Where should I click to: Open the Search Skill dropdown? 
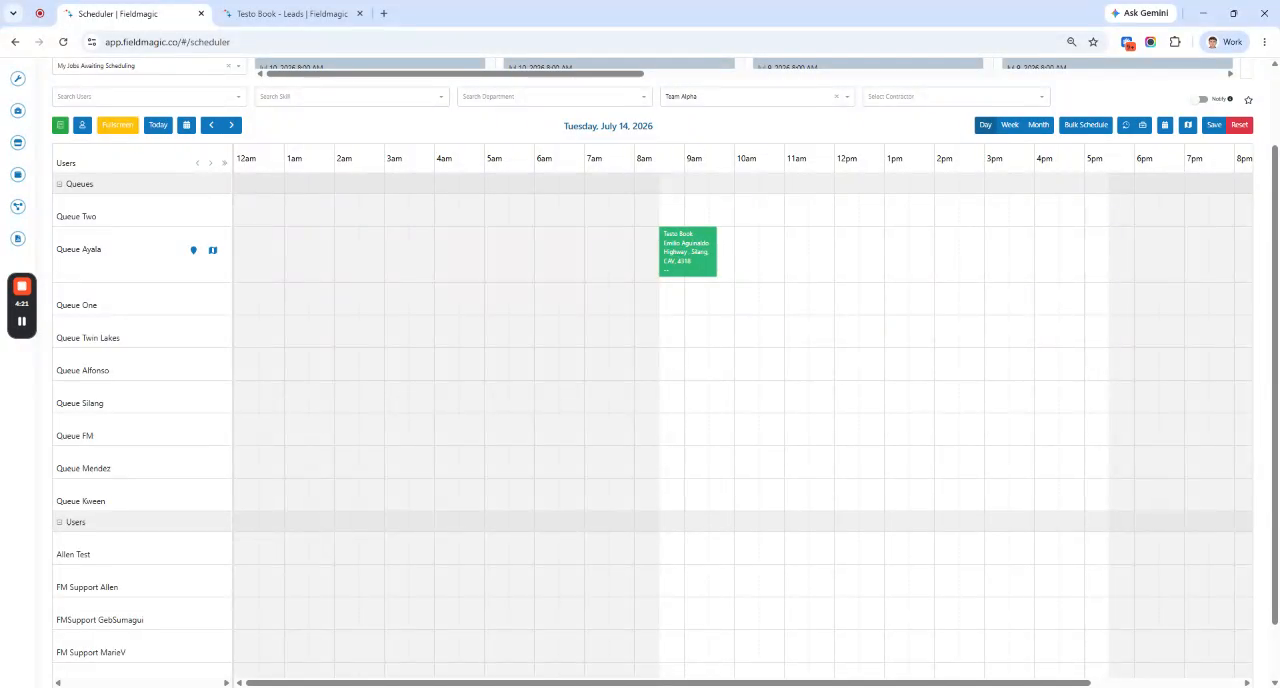[352, 97]
